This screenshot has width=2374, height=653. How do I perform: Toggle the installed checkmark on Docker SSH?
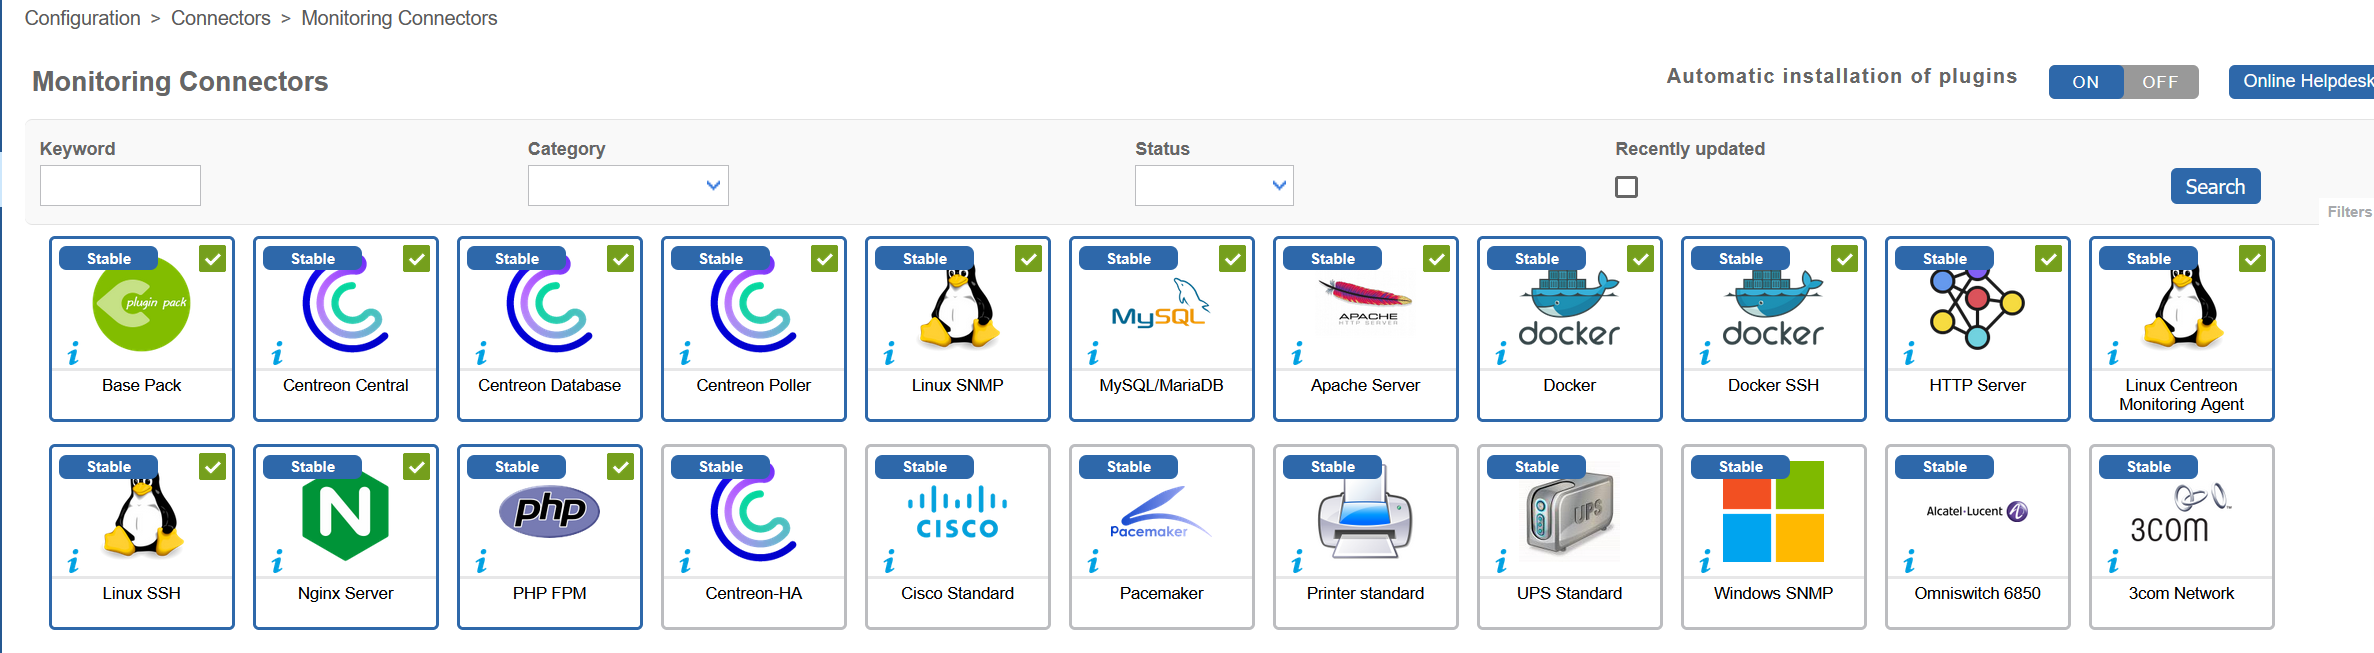coord(1844,259)
